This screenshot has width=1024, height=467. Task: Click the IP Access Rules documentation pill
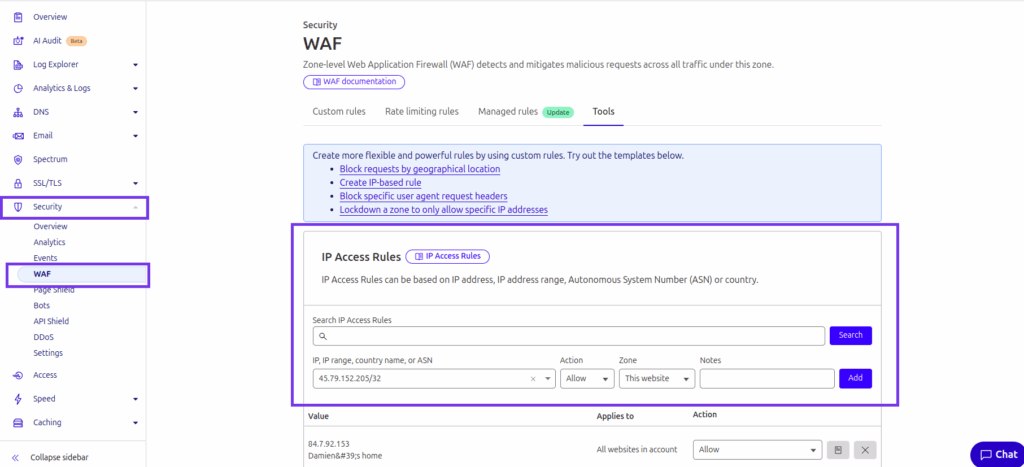pyautogui.click(x=447, y=257)
